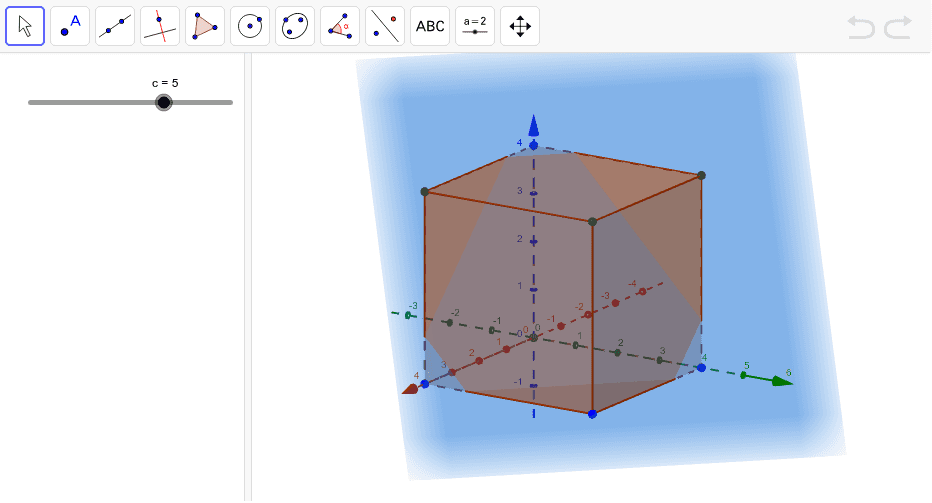Viewport: 932px width, 503px height.
Task: Pick the a=2 Slider tool
Action: coord(475,26)
